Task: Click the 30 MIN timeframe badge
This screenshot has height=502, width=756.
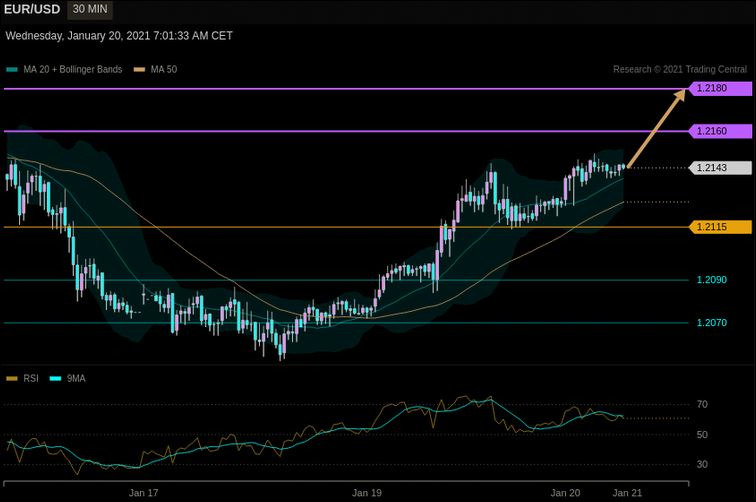Action: [x=90, y=9]
